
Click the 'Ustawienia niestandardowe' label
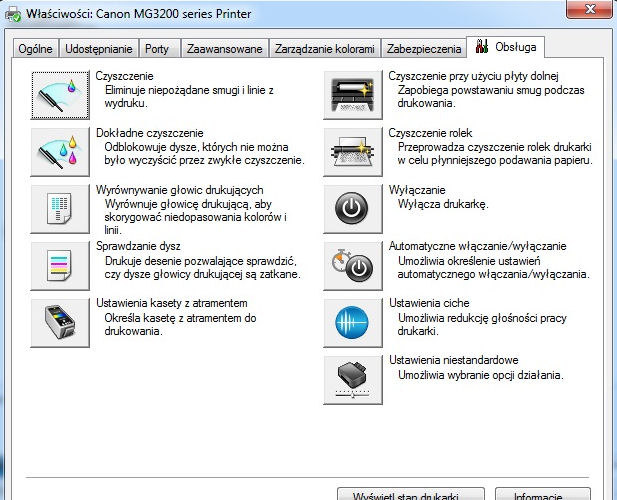pyautogui.click(x=454, y=360)
